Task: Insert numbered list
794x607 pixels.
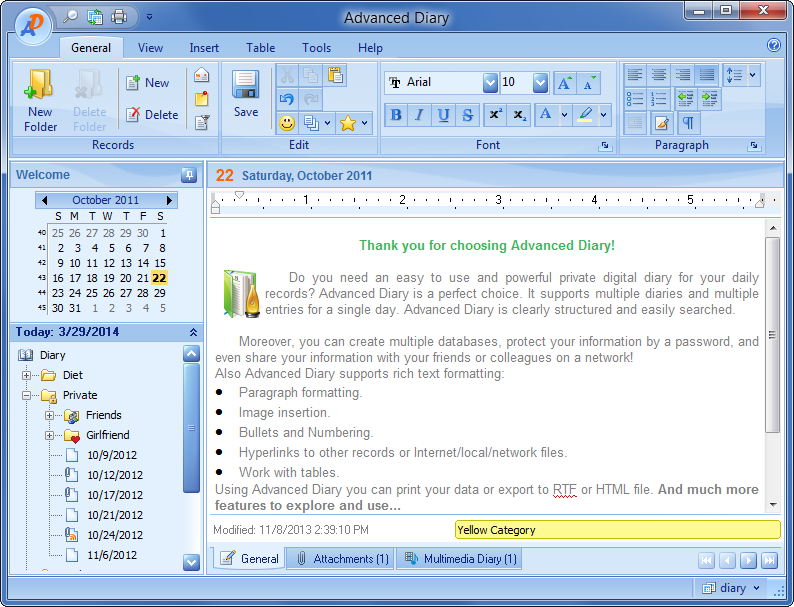Action: click(658, 99)
